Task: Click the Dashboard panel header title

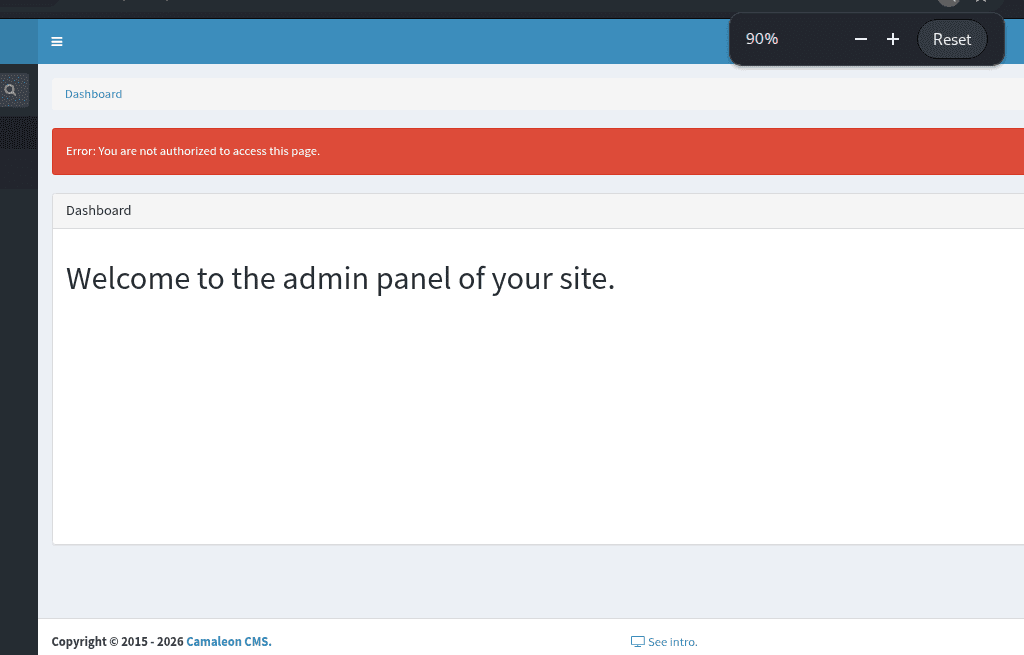Action: pyautogui.click(x=99, y=211)
